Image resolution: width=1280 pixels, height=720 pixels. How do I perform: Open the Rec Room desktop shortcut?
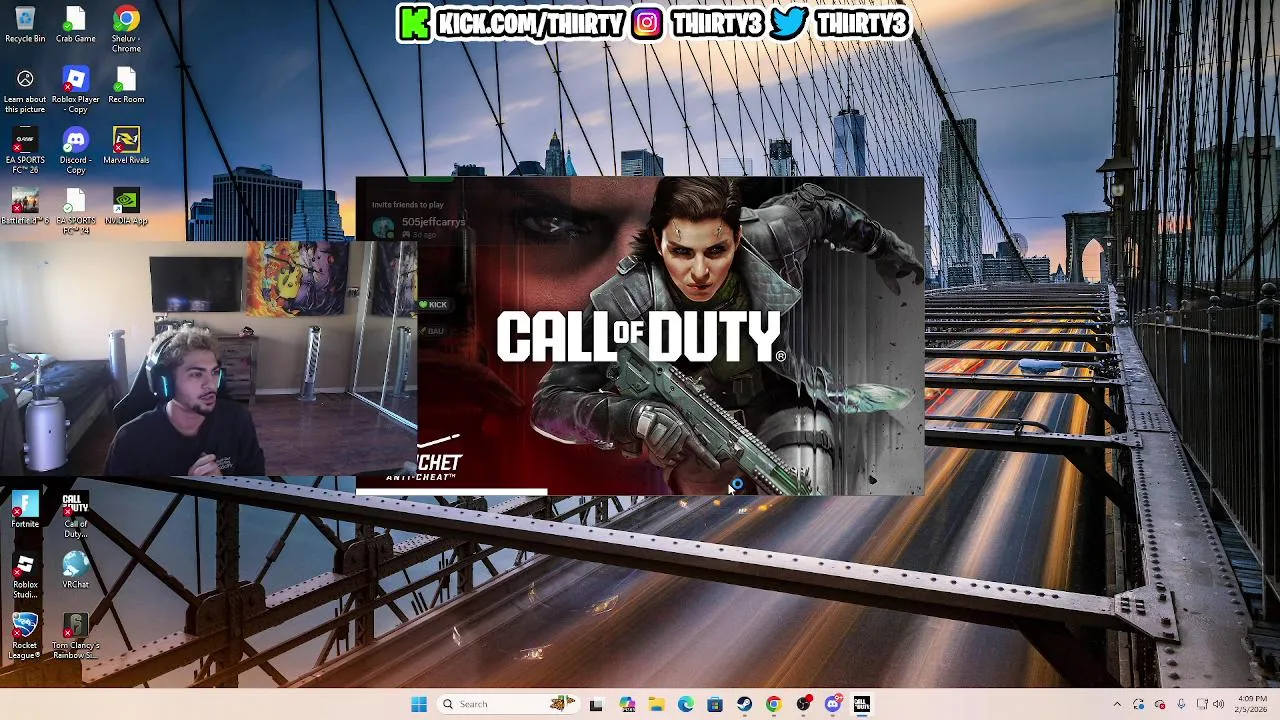[x=126, y=86]
